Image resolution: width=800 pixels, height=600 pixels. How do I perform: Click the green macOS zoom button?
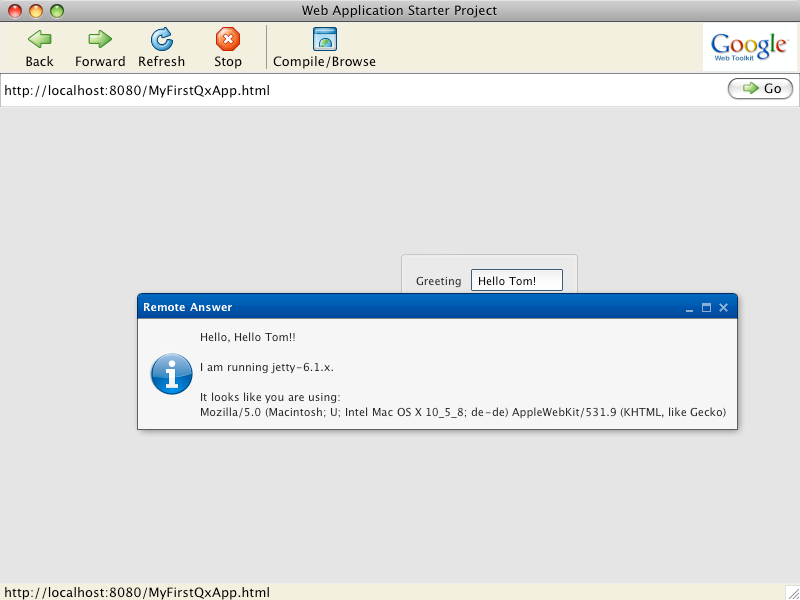click(x=57, y=11)
